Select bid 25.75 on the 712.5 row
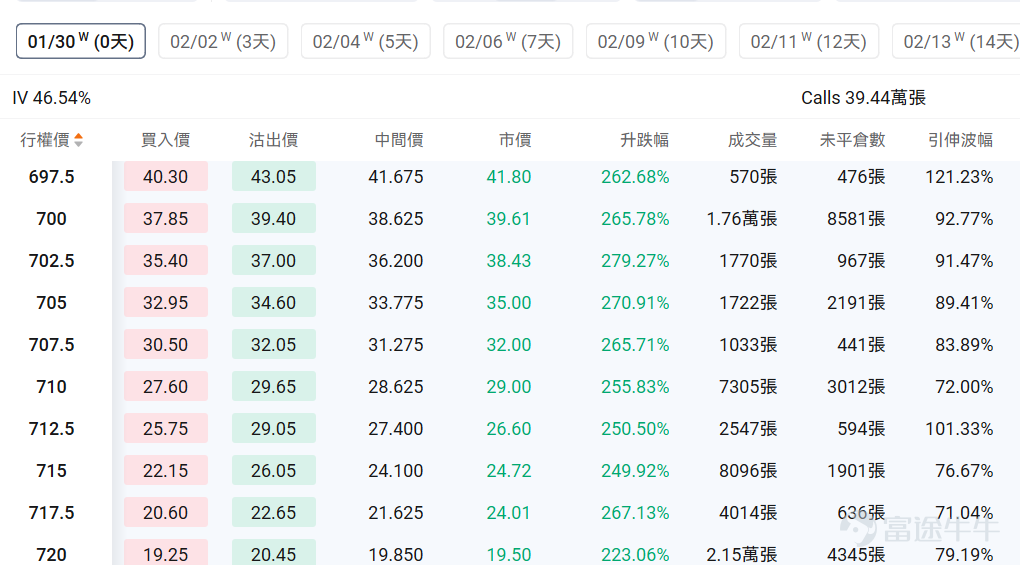Screen dimensions: 1020x565 coord(166,428)
